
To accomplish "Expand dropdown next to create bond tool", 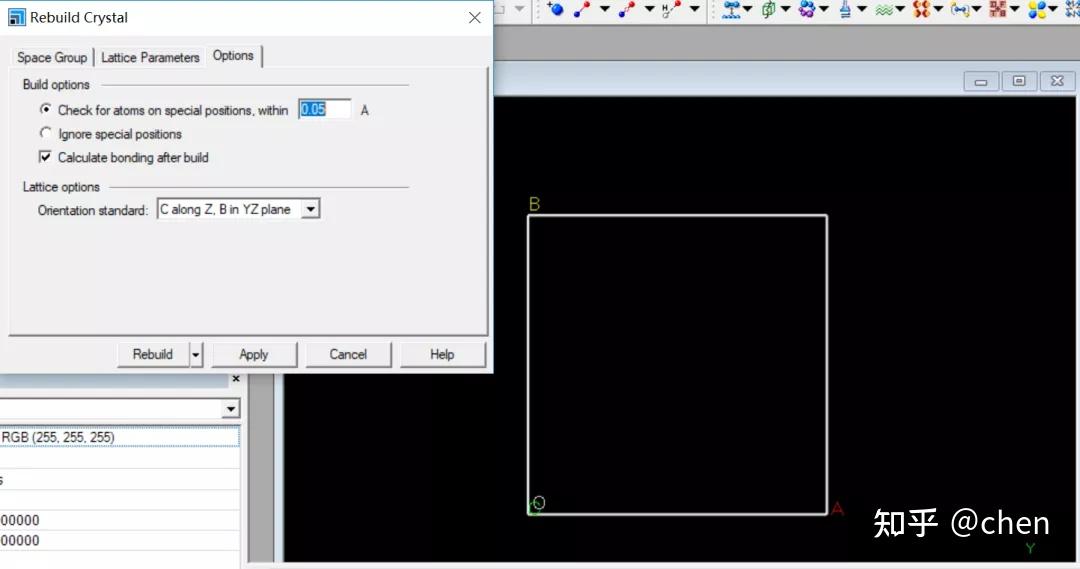I will click(x=605, y=9).
